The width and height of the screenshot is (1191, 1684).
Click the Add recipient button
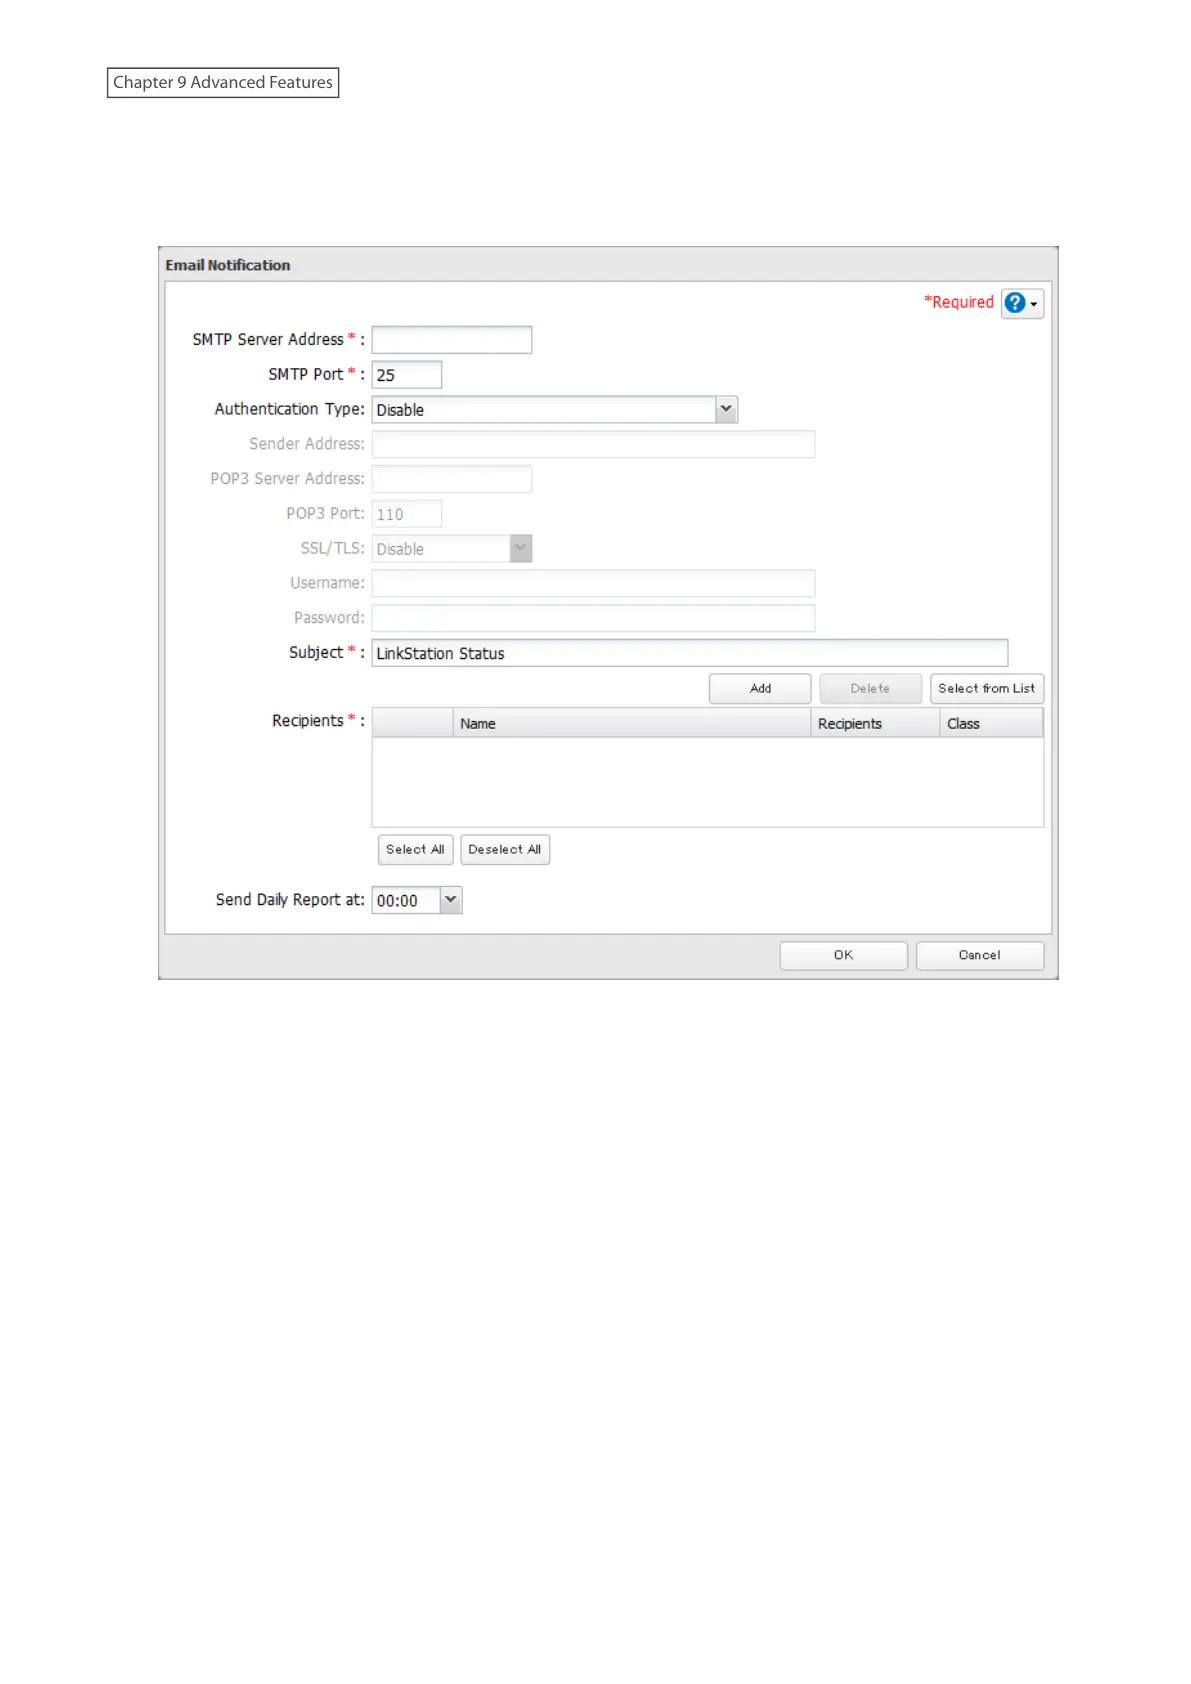click(760, 689)
